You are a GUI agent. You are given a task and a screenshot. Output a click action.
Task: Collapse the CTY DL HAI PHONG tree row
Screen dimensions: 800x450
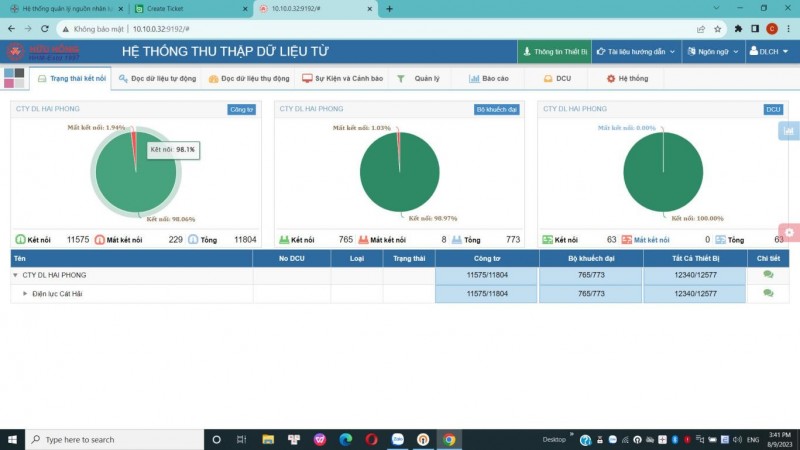coord(15,275)
